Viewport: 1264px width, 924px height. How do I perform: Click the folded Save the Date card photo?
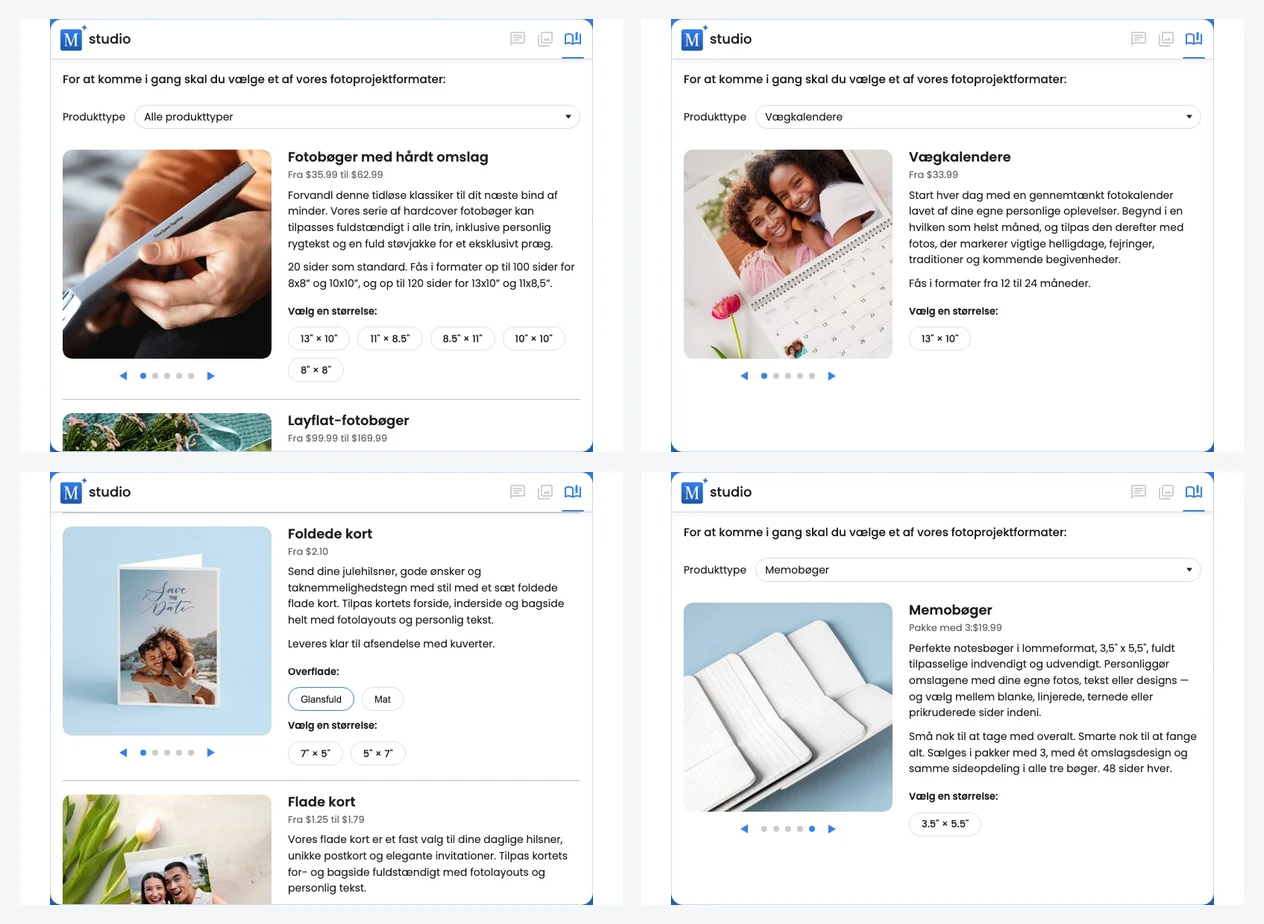[x=167, y=631]
